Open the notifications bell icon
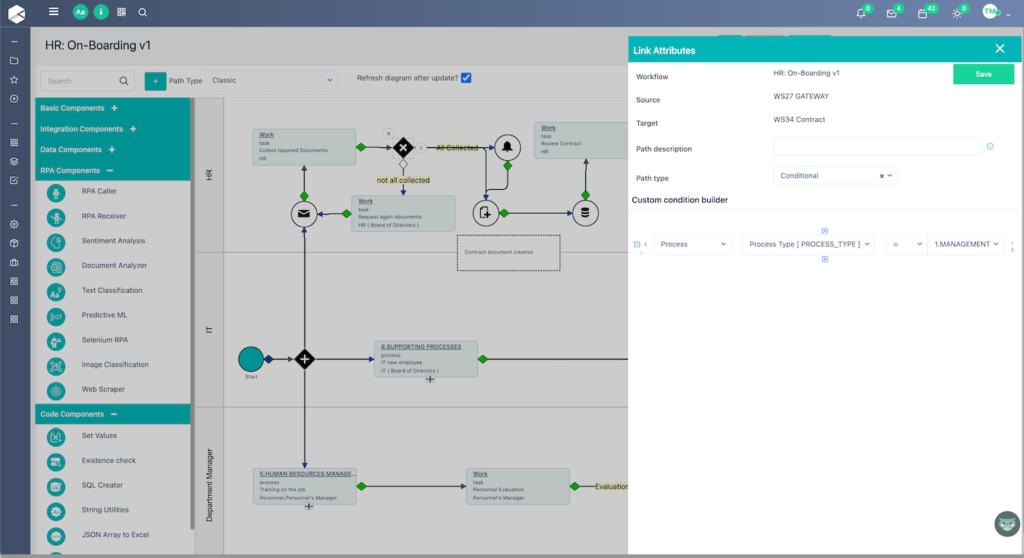The width and height of the screenshot is (1024, 558). tap(861, 12)
